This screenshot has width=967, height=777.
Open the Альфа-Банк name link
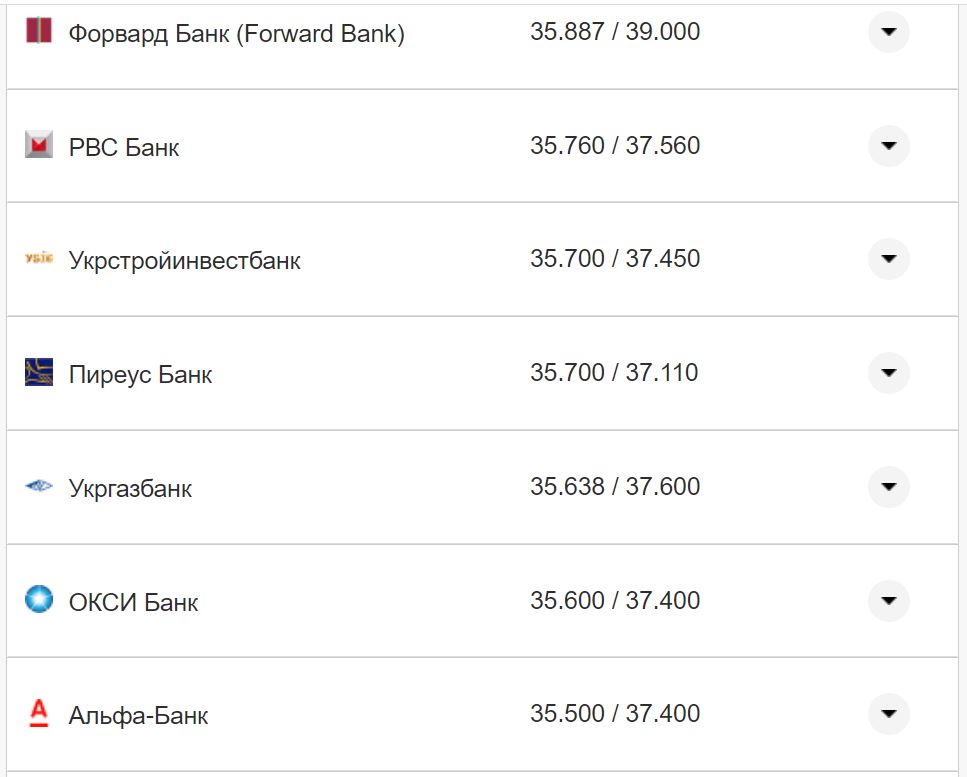(138, 716)
